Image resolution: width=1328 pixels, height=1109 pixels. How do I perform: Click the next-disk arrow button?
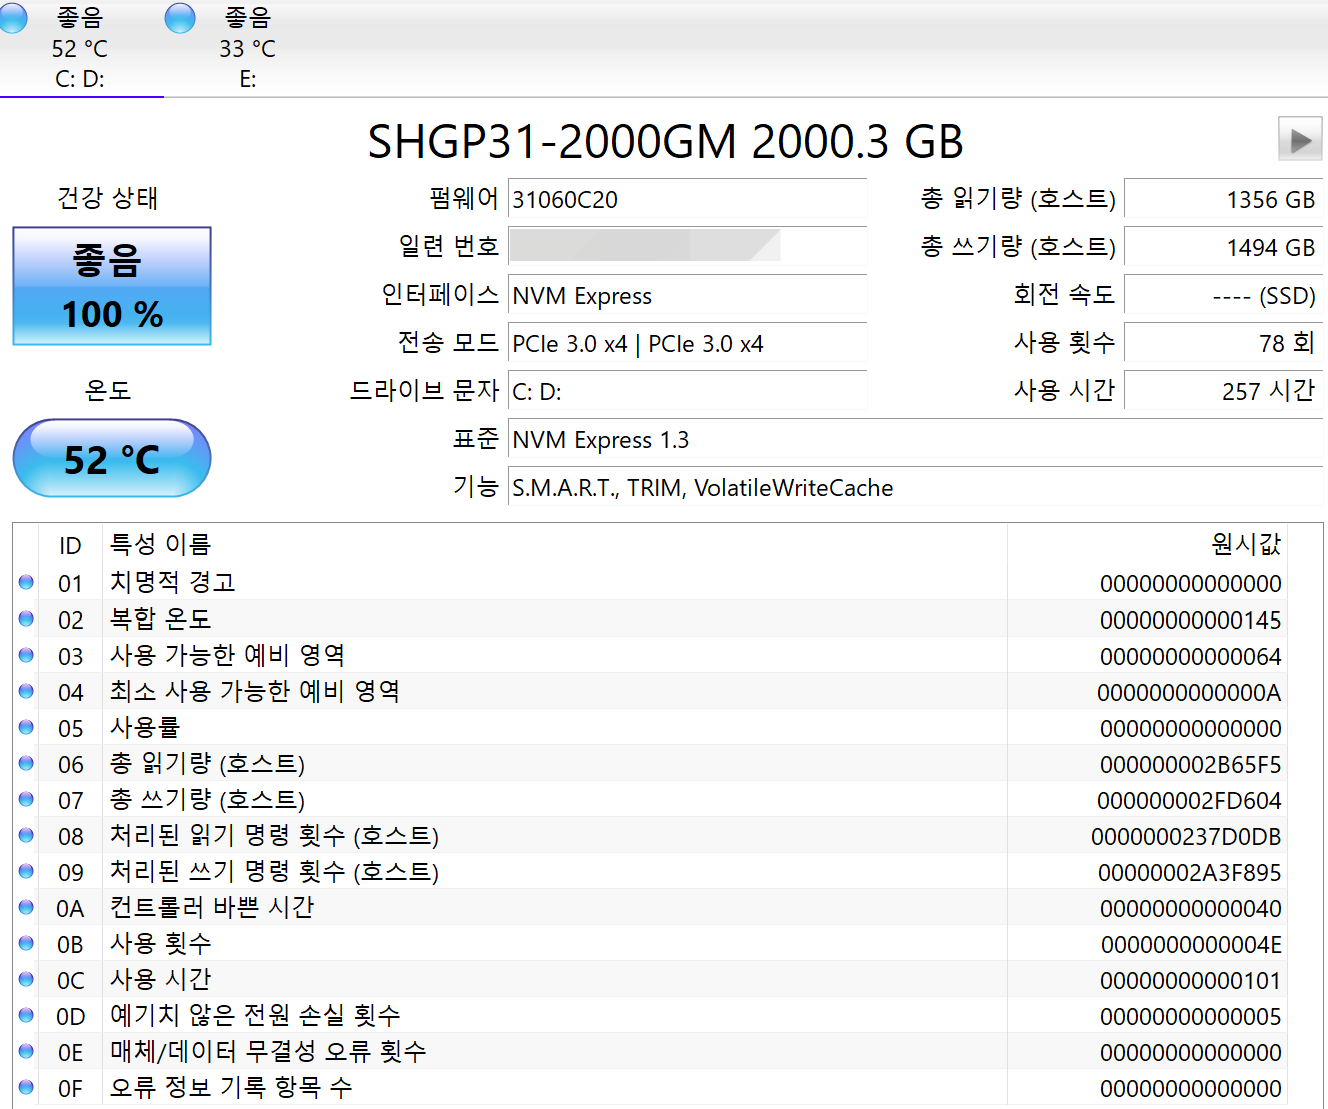1300,139
